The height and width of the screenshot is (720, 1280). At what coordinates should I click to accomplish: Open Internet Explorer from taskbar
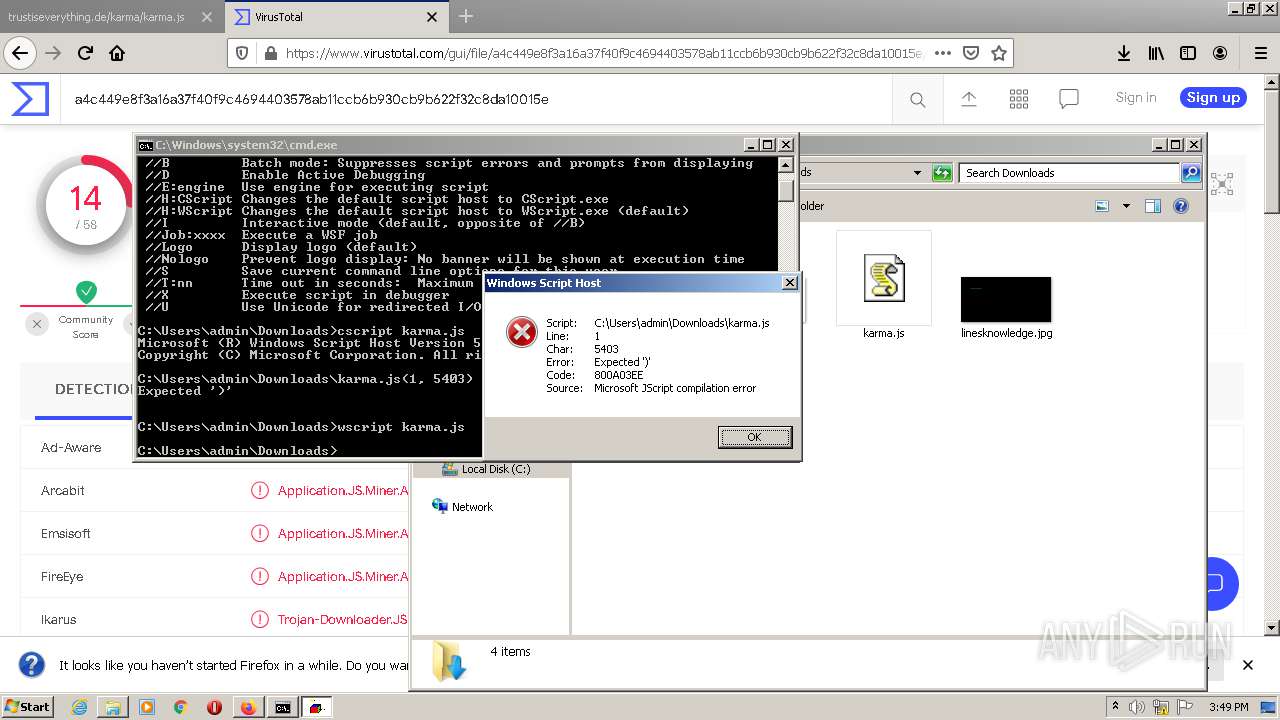[x=80, y=707]
